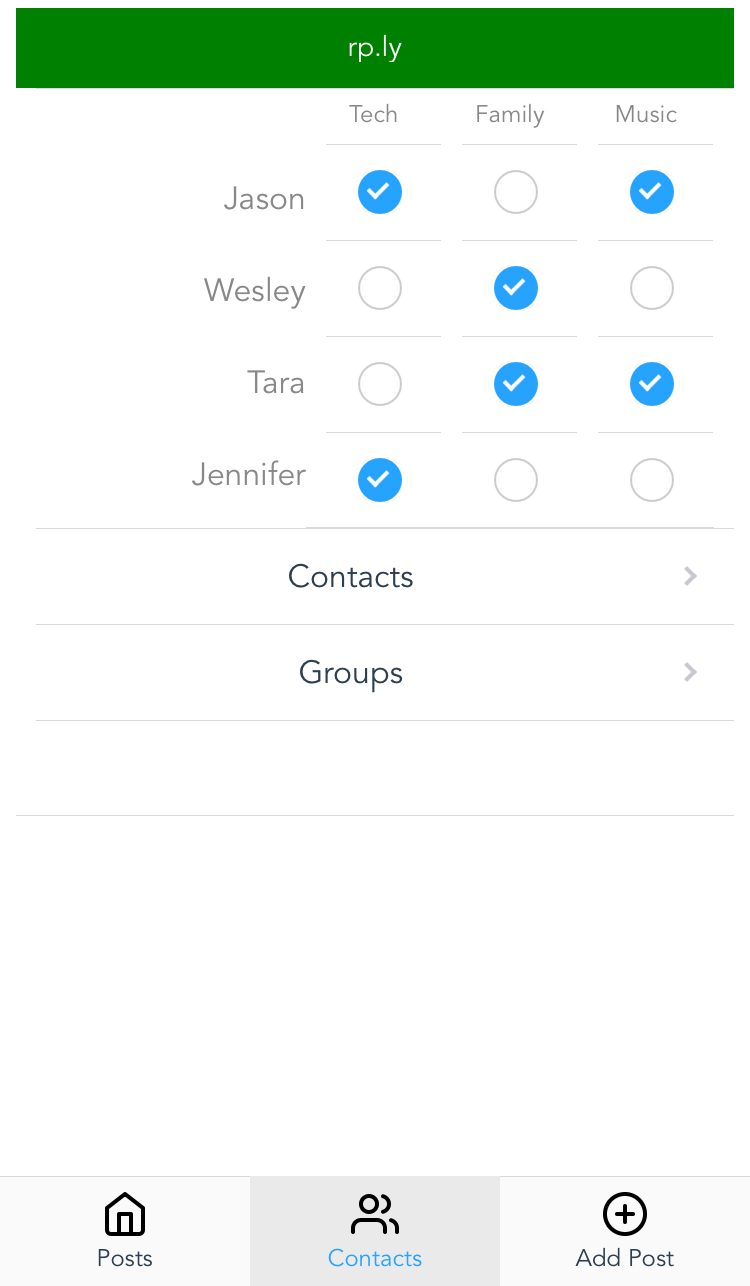This screenshot has height=1286, width=750.
Task: Uncheck Jason's Music group checkbox
Action: click(x=652, y=192)
